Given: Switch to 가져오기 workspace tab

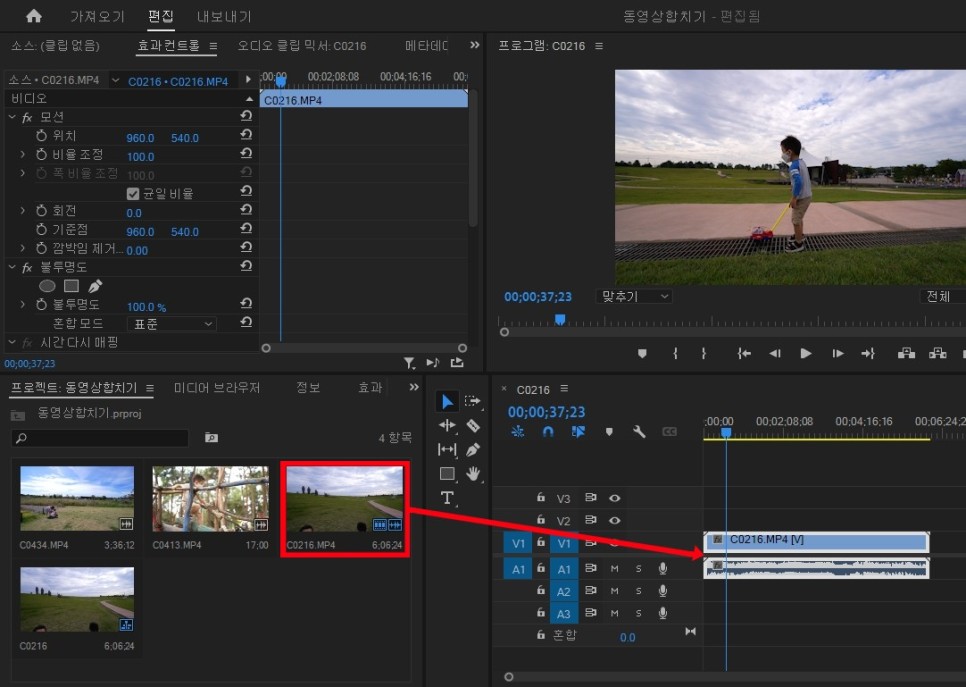Looking at the screenshot, I should pyautogui.click(x=97, y=17).
